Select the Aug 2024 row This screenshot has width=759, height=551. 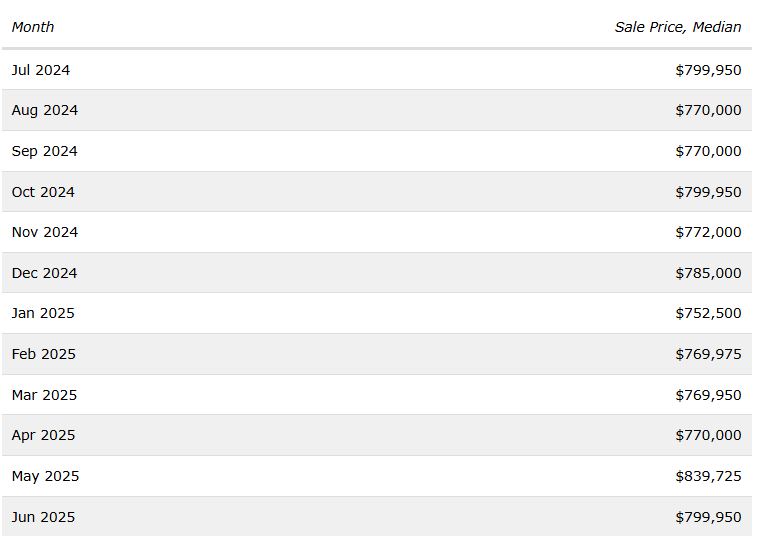click(x=377, y=110)
